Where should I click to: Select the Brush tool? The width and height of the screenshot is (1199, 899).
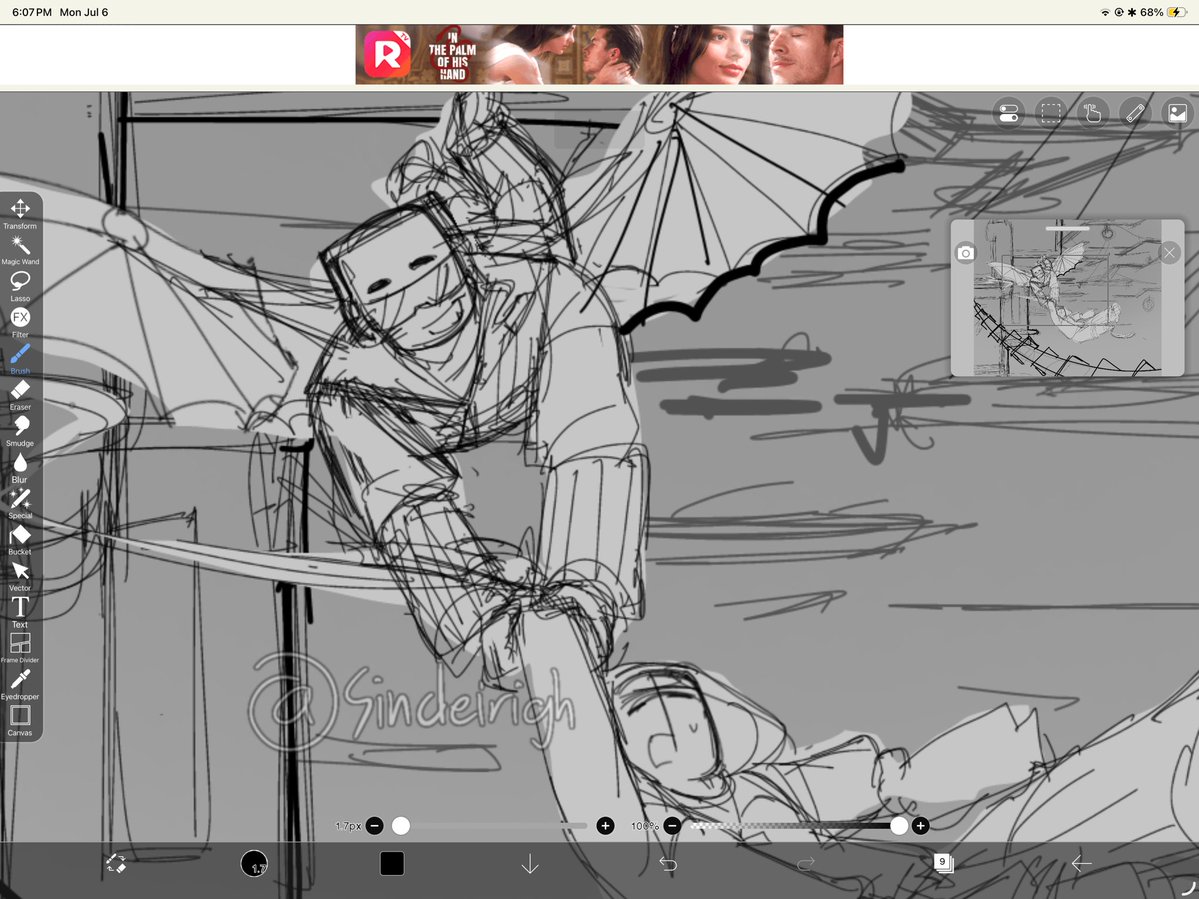(x=20, y=359)
